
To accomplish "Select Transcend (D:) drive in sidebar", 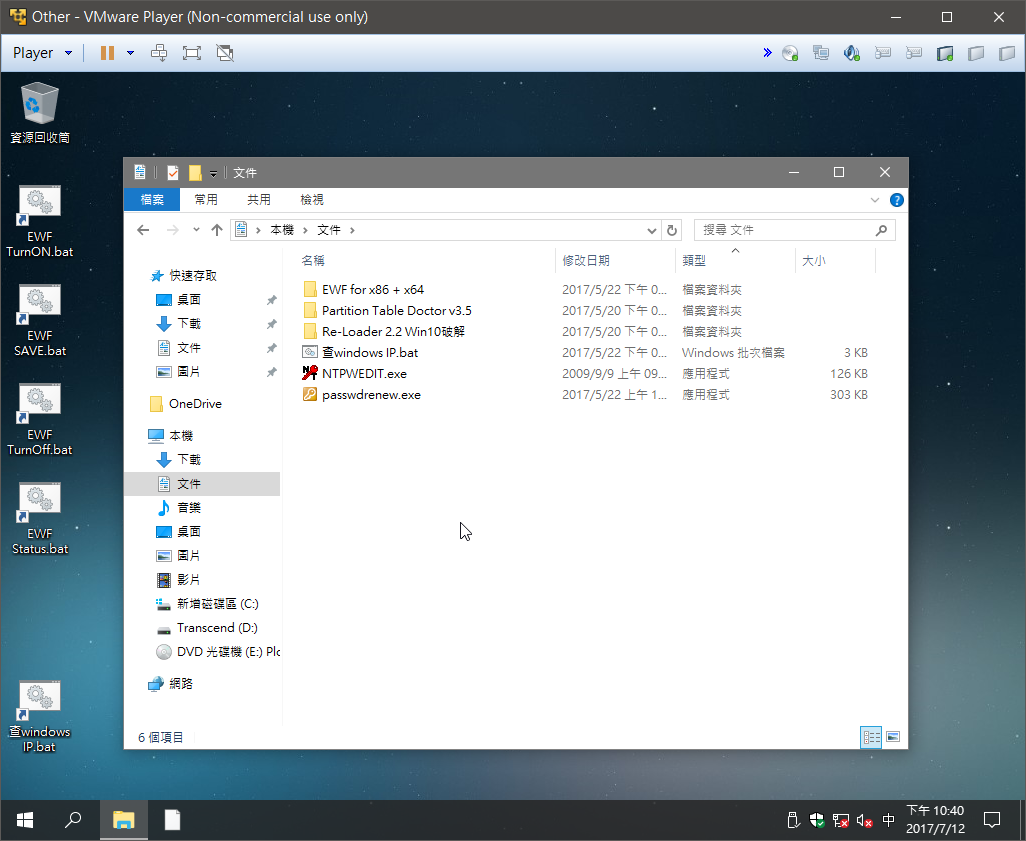I will pos(217,628).
